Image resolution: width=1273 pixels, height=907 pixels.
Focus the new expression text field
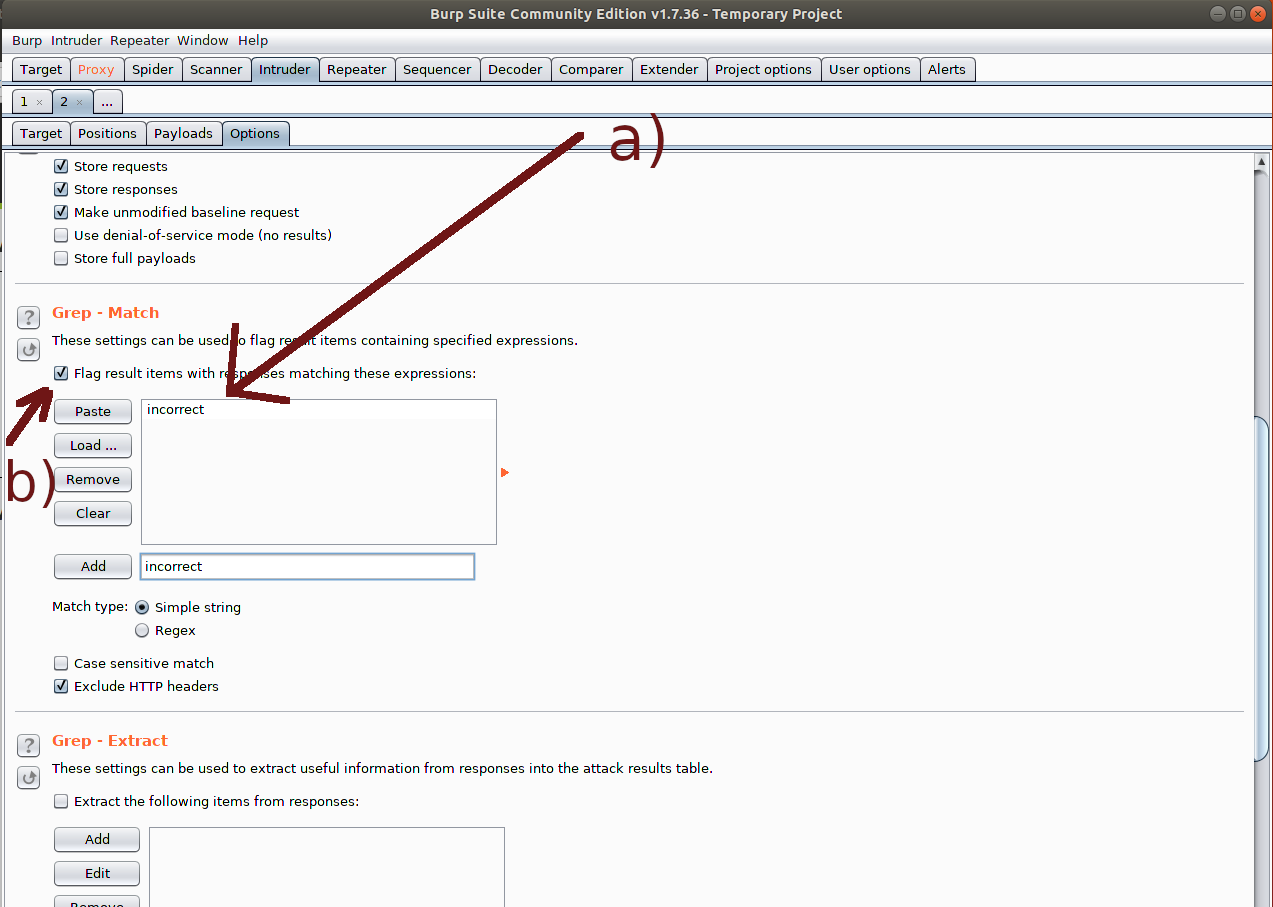coord(307,566)
